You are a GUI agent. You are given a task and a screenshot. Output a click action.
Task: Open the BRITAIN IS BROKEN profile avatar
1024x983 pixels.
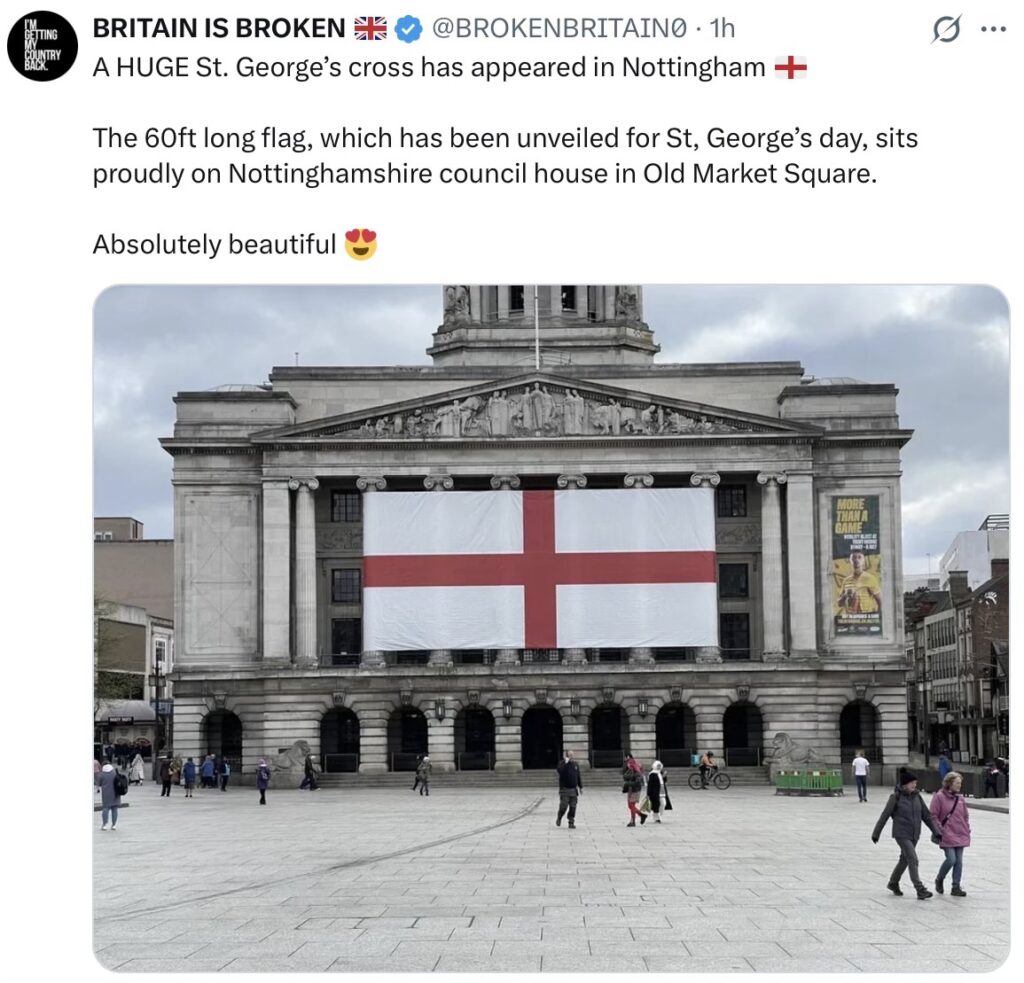click(42, 46)
